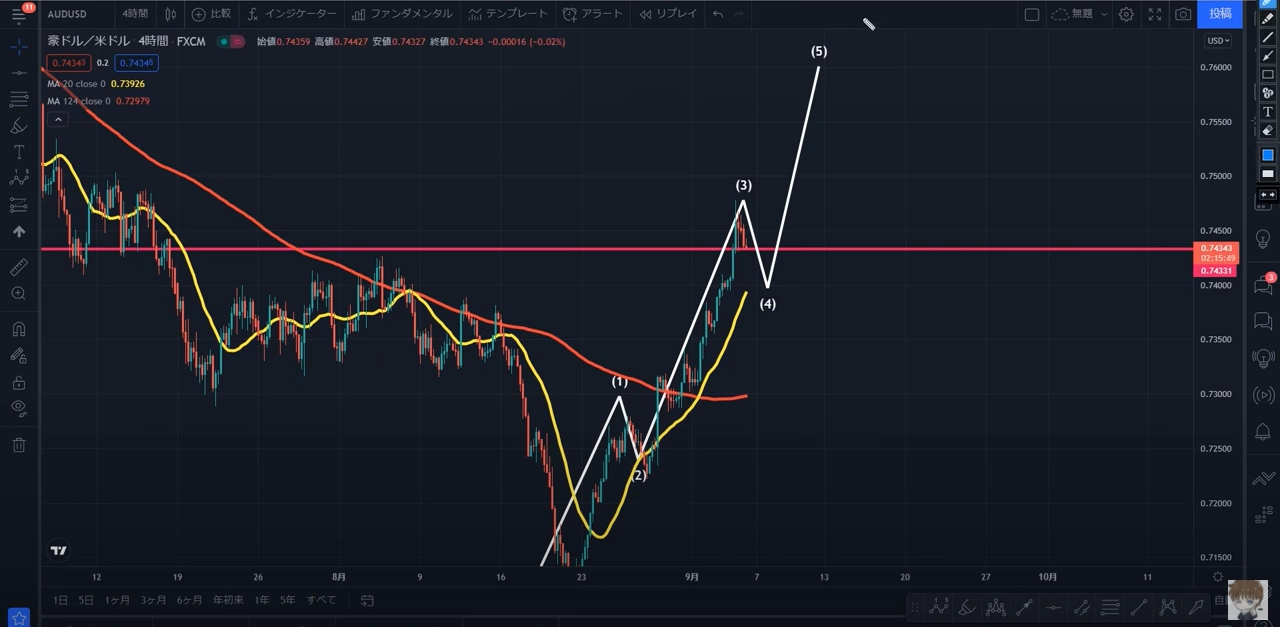Open the インジケーター indicators menu
Screen dimensions: 1280x627
(292, 14)
